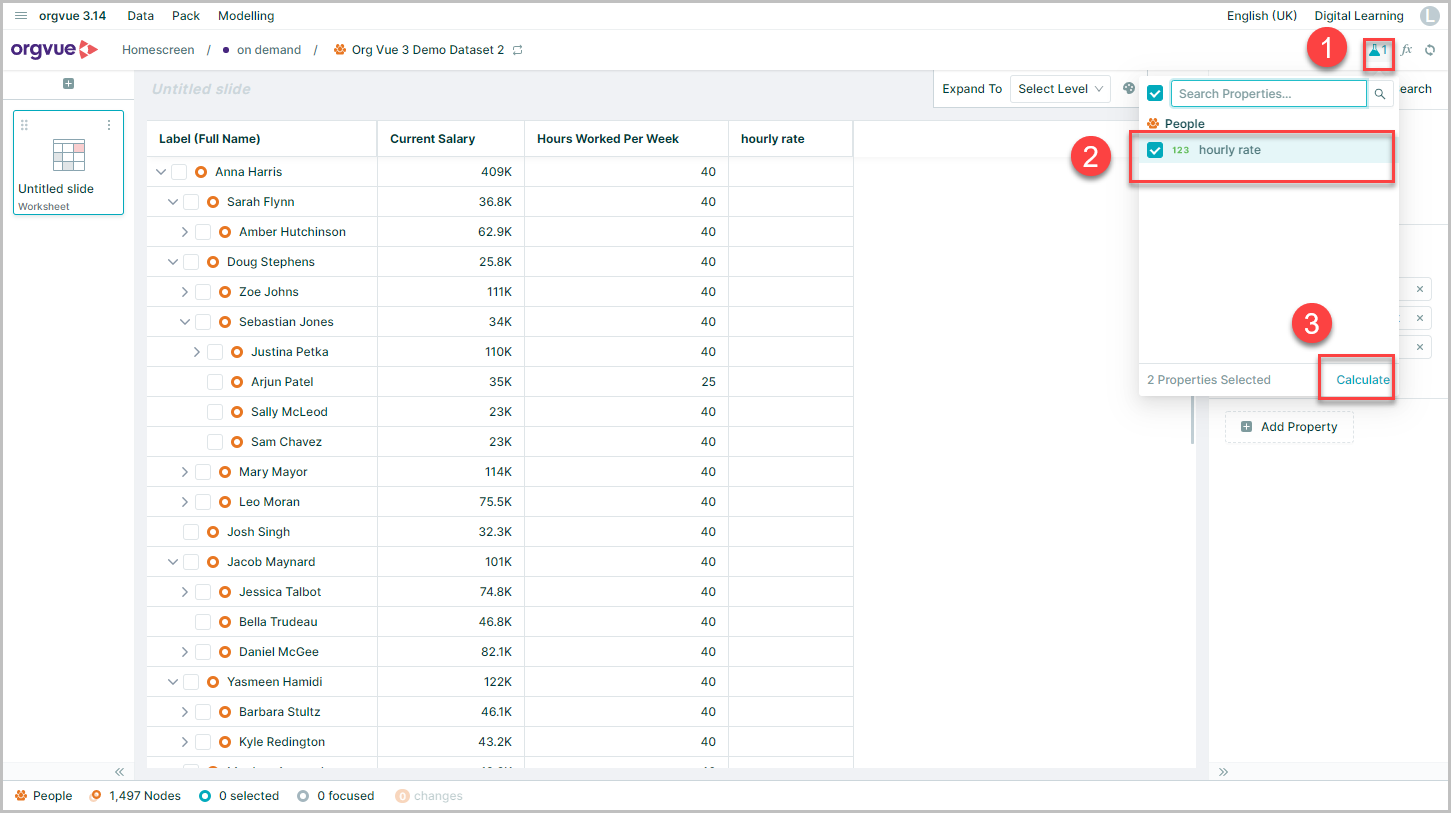1451x813 pixels.
Task: Open Untitled slide three-dot options menu
Action: (109, 125)
